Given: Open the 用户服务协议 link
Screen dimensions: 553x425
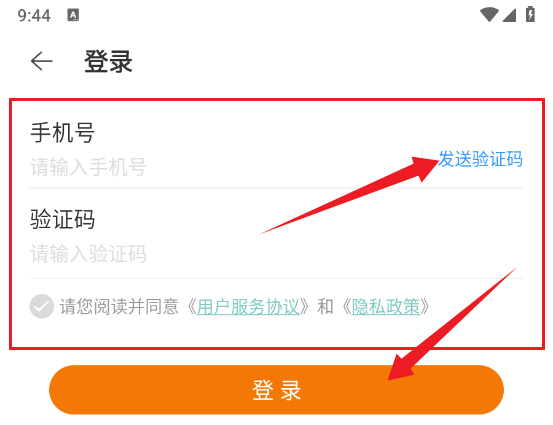Looking at the screenshot, I should pos(248,306).
